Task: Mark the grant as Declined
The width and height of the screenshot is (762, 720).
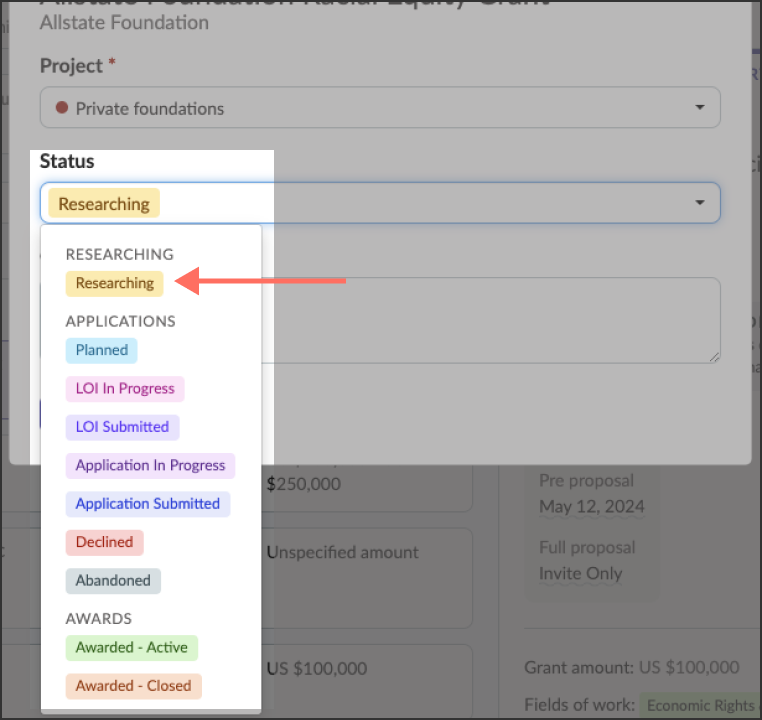Action: click(x=104, y=542)
